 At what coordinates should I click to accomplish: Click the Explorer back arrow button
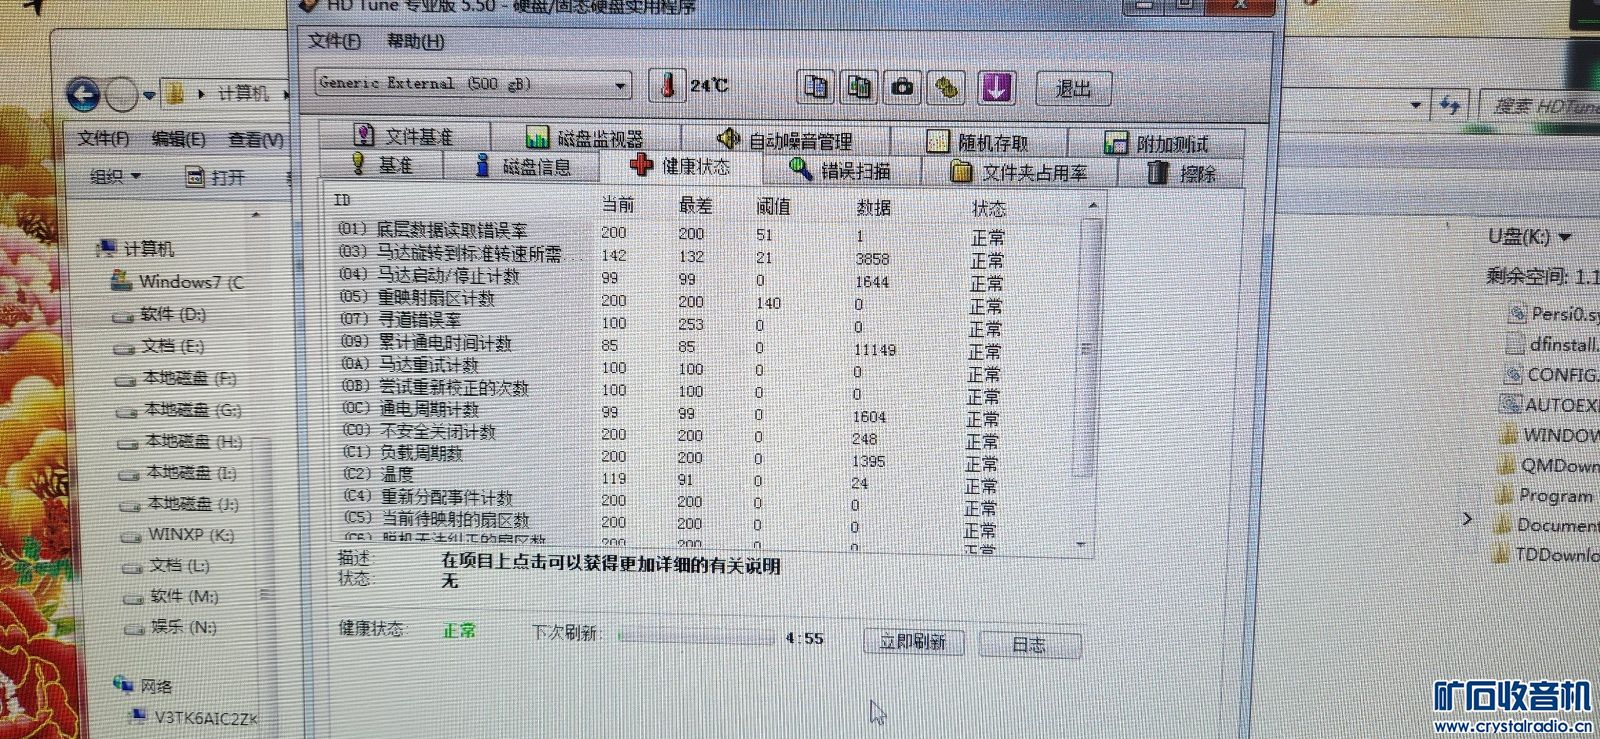(83, 94)
